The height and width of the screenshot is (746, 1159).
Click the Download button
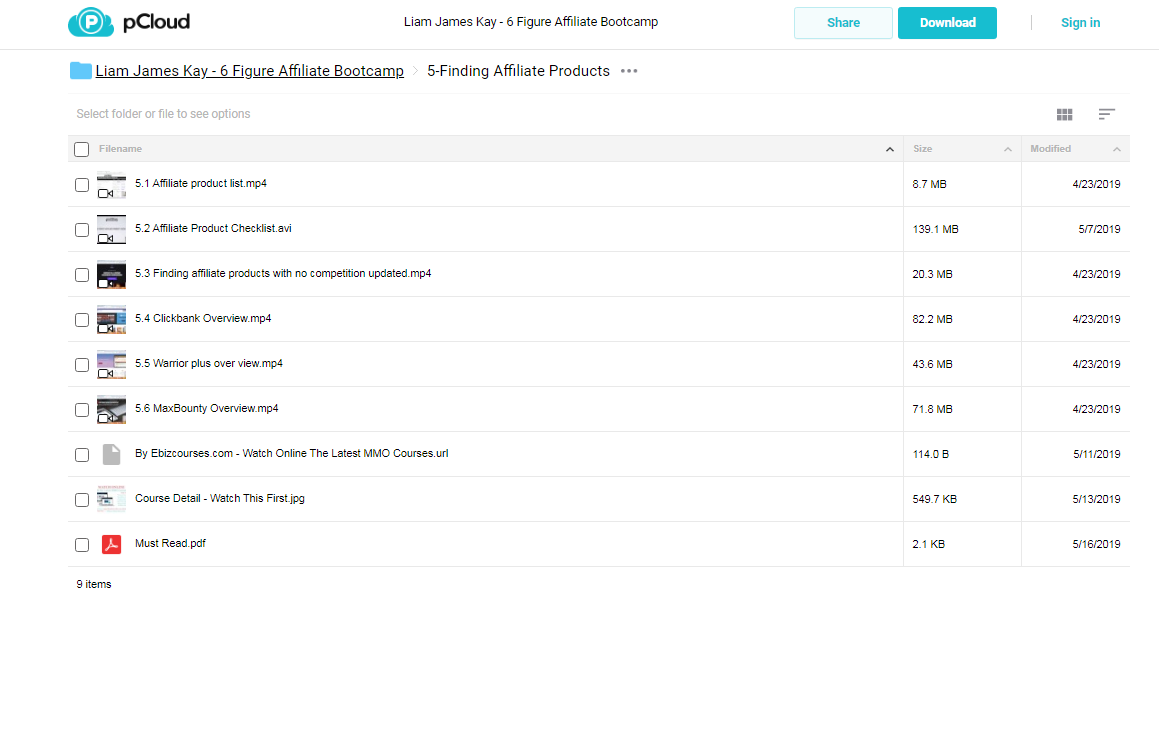[948, 23]
